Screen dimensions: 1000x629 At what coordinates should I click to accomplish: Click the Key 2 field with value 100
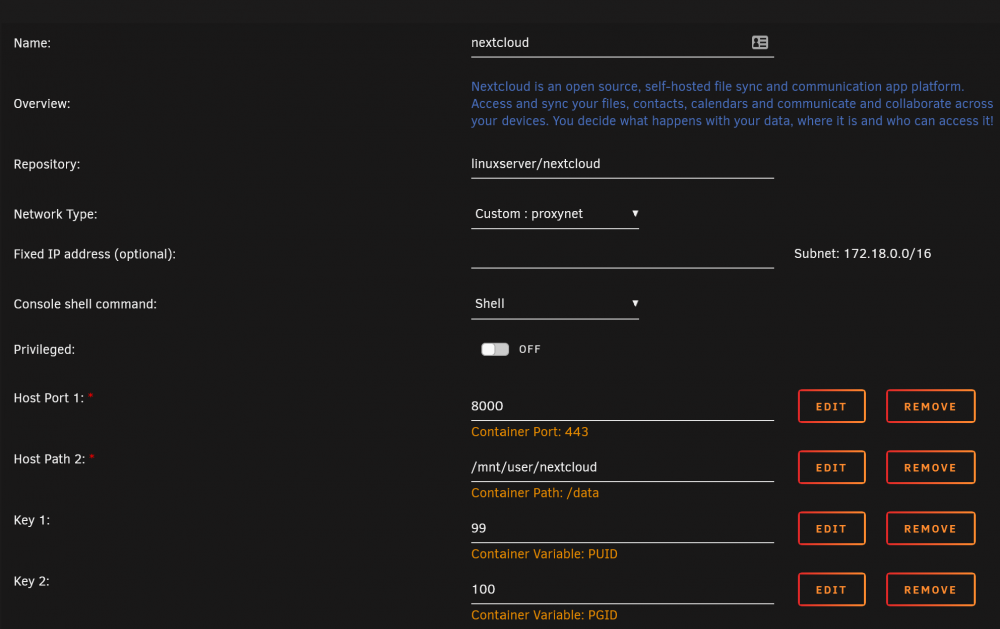click(x=622, y=590)
